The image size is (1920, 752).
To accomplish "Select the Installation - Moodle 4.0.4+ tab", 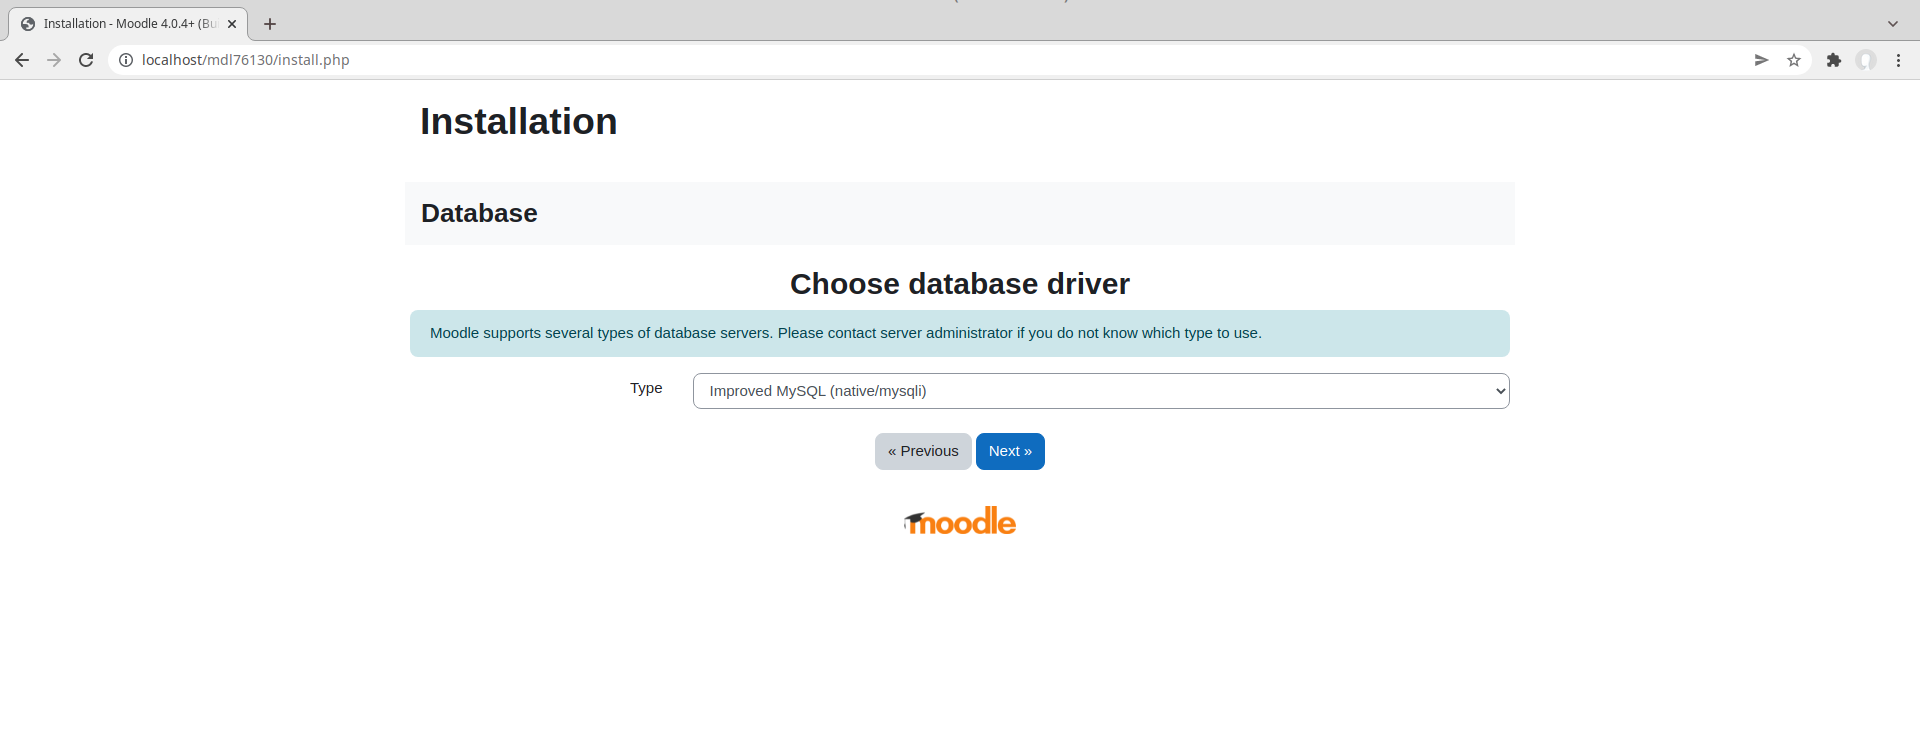I will click(x=128, y=24).
